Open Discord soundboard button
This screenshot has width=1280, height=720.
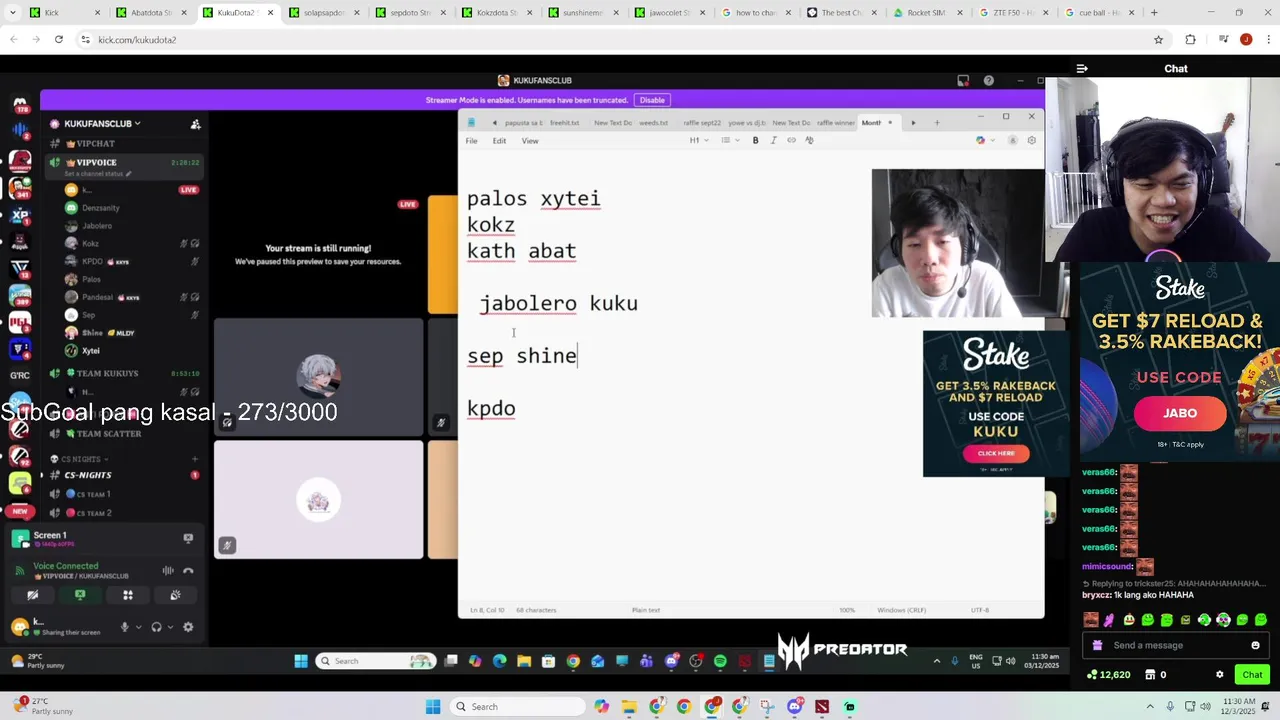tap(175, 595)
